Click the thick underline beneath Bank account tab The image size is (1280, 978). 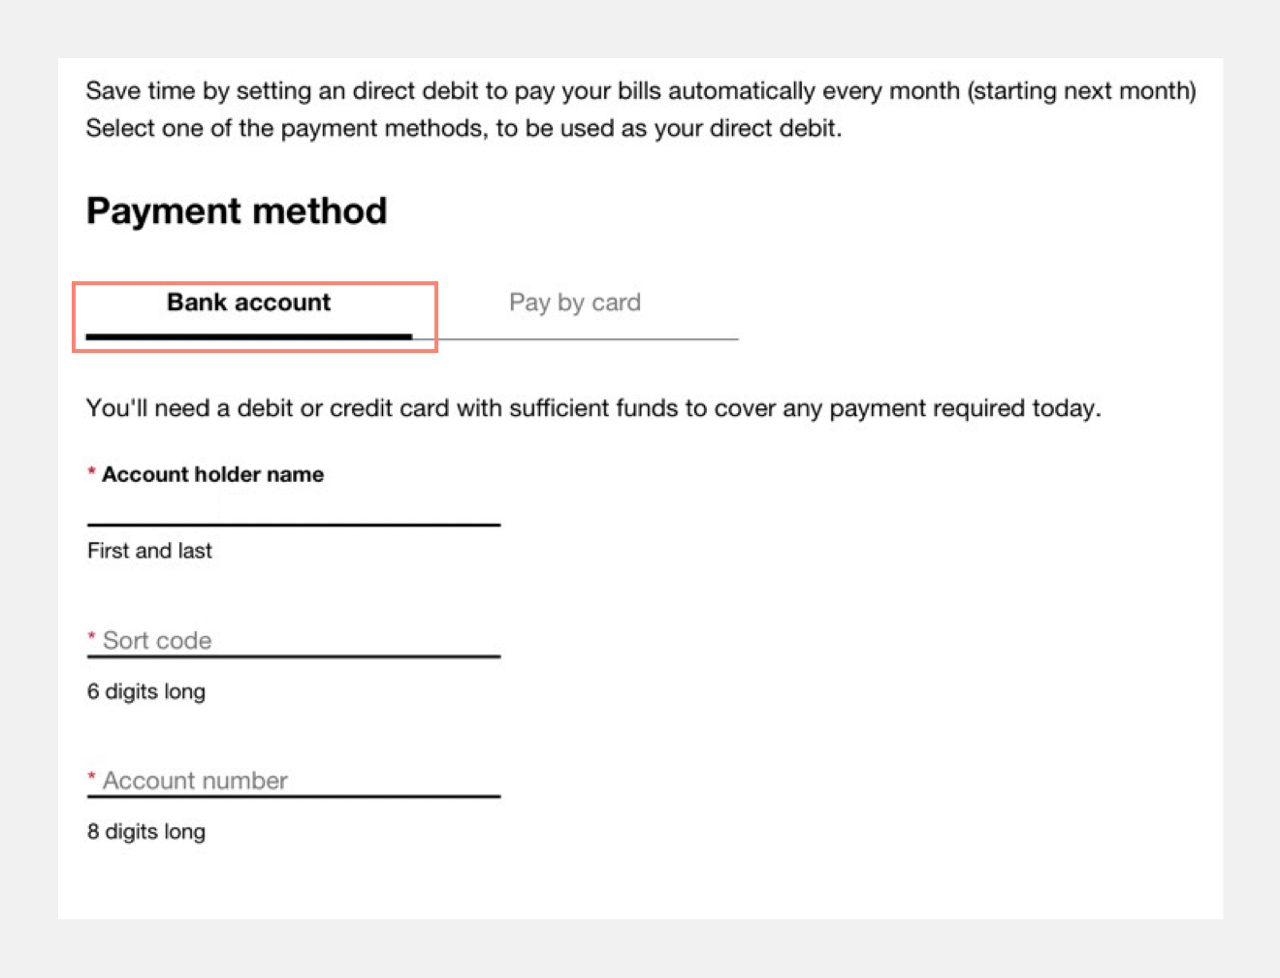click(249, 336)
